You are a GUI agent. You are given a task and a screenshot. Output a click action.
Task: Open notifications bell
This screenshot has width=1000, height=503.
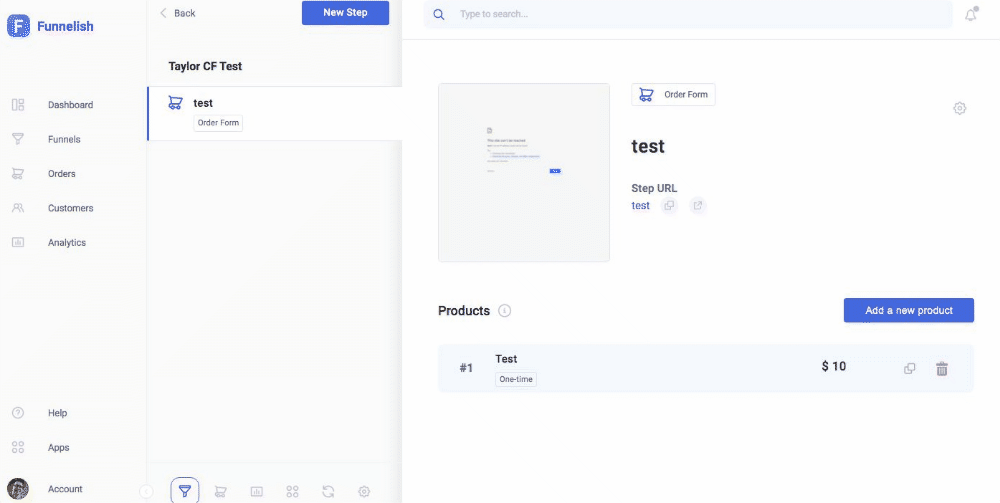(x=971, y=14)
